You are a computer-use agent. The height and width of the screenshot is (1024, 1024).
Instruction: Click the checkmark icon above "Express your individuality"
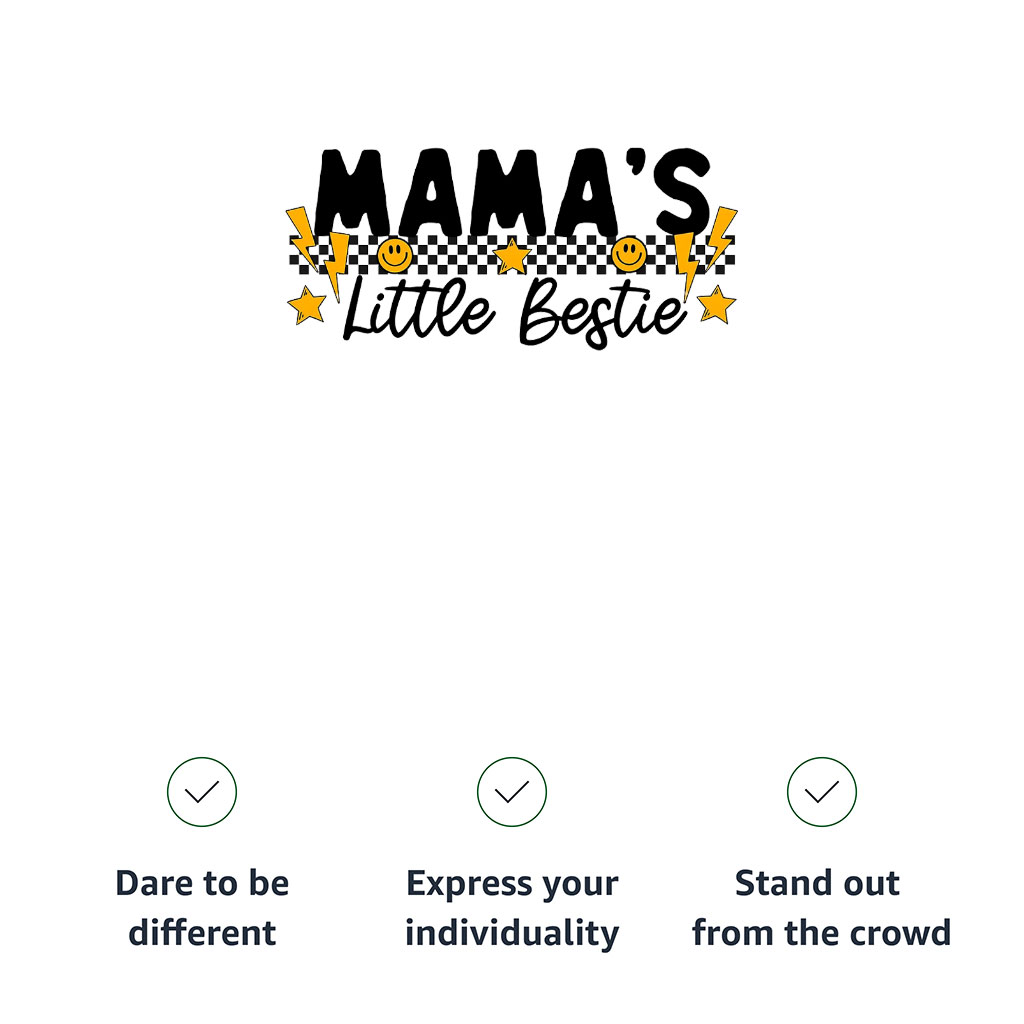coord(512,792)
